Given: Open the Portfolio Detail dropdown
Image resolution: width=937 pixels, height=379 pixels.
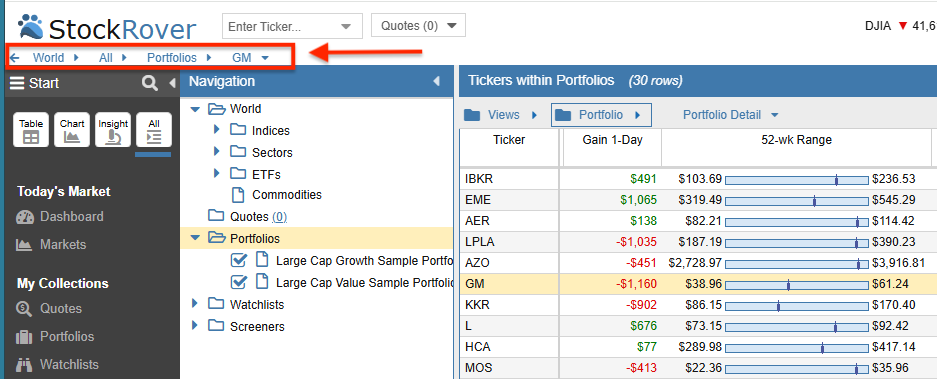Looking at the screenshot, I should point(731,115).
